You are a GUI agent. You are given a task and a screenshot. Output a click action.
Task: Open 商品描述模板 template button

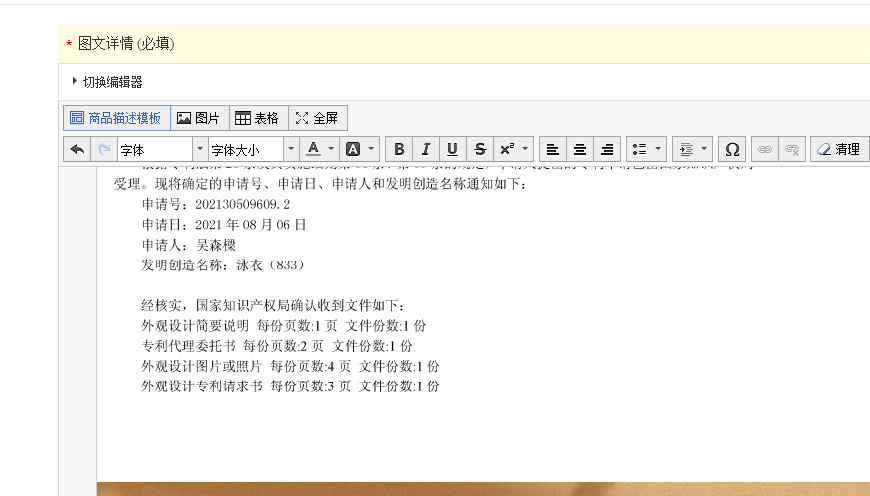pos(117,118)
